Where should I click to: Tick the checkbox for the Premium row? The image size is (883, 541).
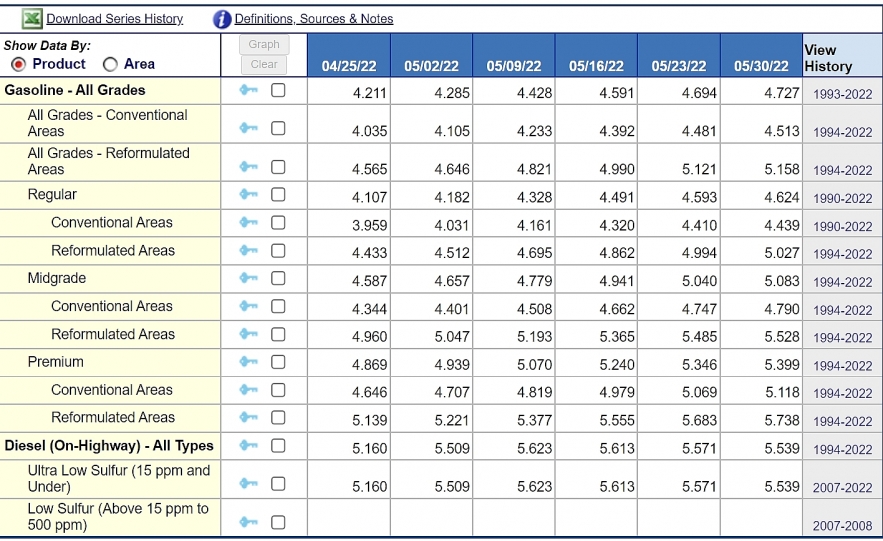click(278, 362)
